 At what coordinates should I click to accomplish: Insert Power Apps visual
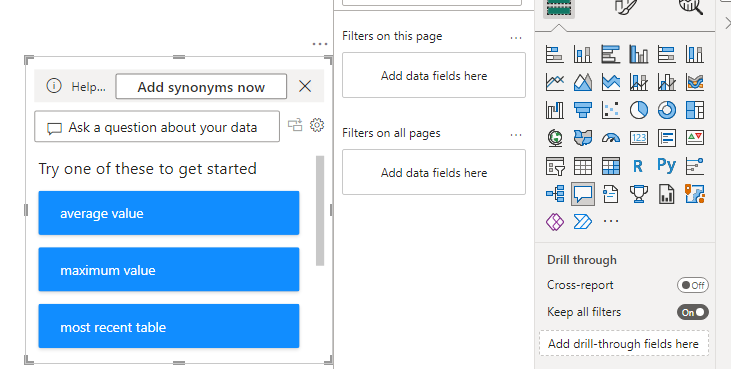tap(555, 222)
